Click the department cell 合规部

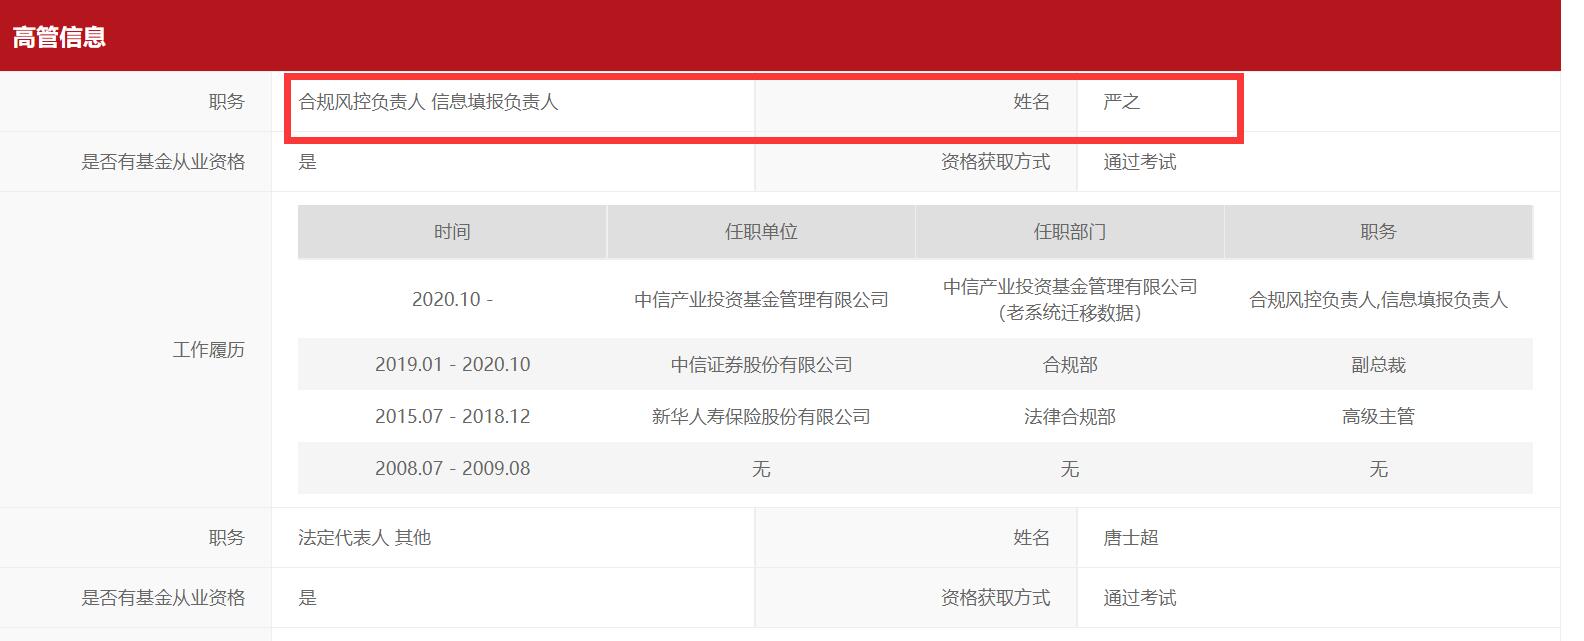[1070, 365]
